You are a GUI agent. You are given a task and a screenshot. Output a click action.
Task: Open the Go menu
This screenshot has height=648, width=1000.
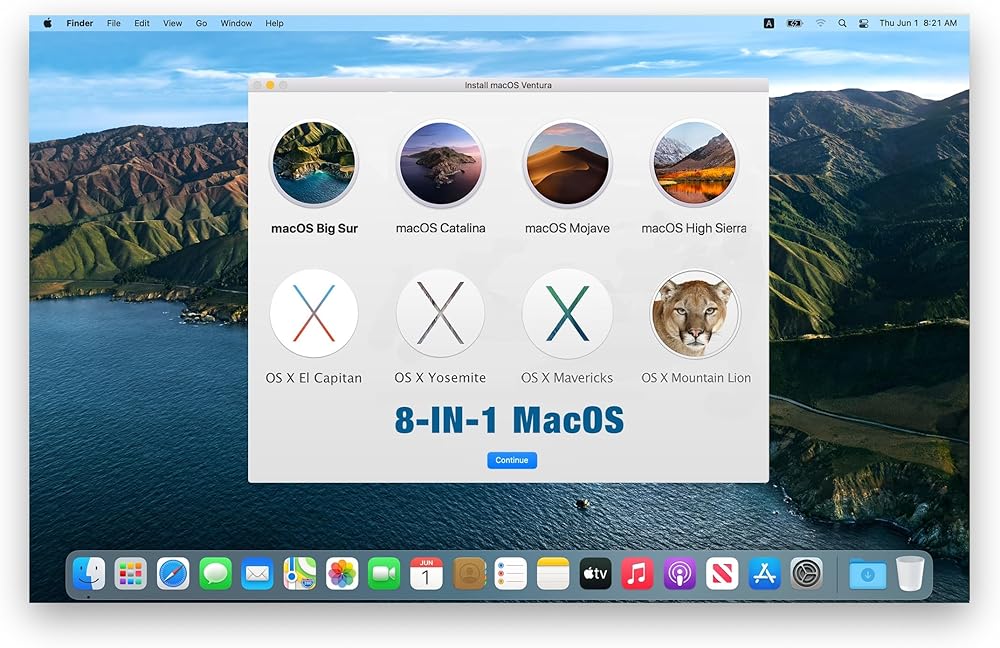(x=202, y=23)
